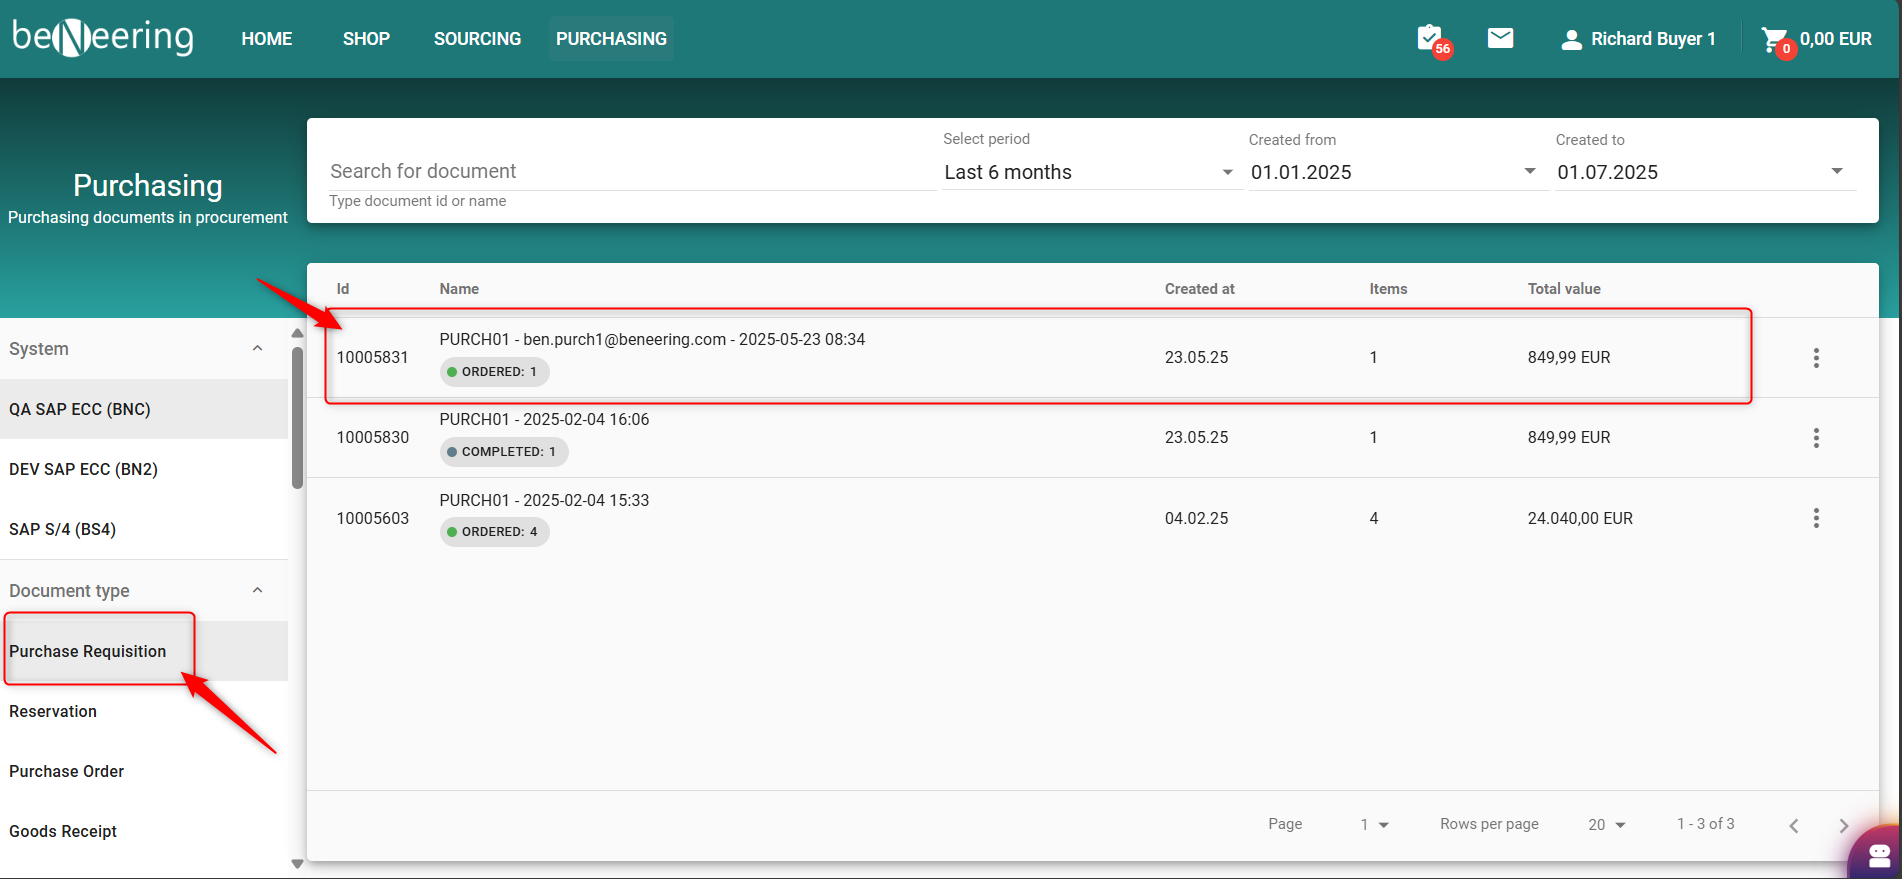Select SAP S/4 (BS4) system

click(63, 529)
